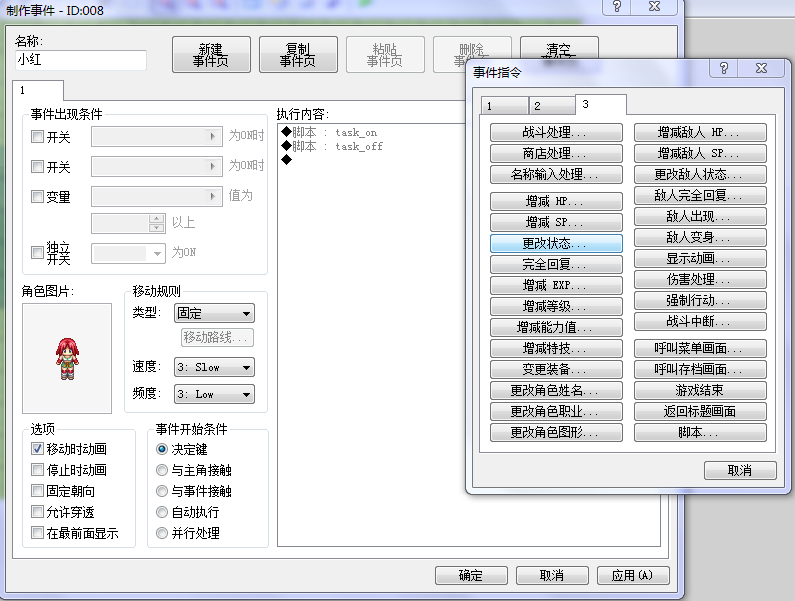Click the red-haired character sprite image
Image resolution: width=795 pixels, height=601 pixels.
coord(67,359)
